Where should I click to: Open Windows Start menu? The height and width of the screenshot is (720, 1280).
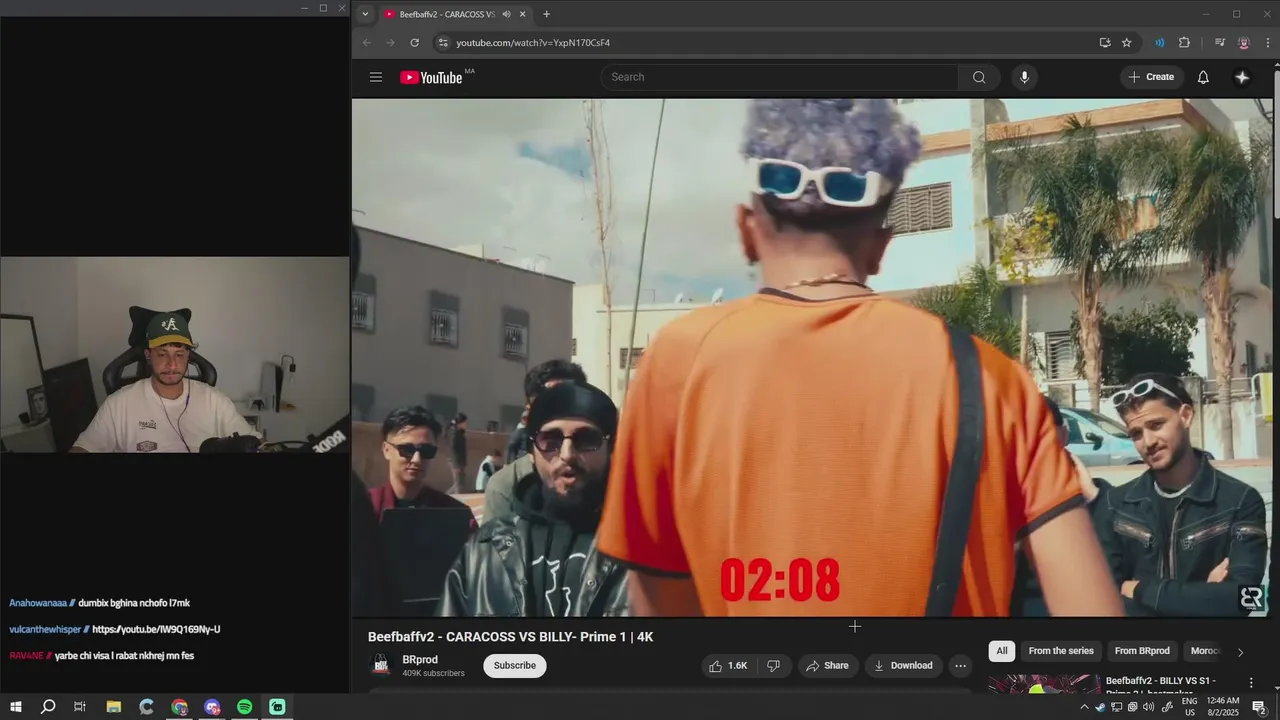(x=16, y=707)
